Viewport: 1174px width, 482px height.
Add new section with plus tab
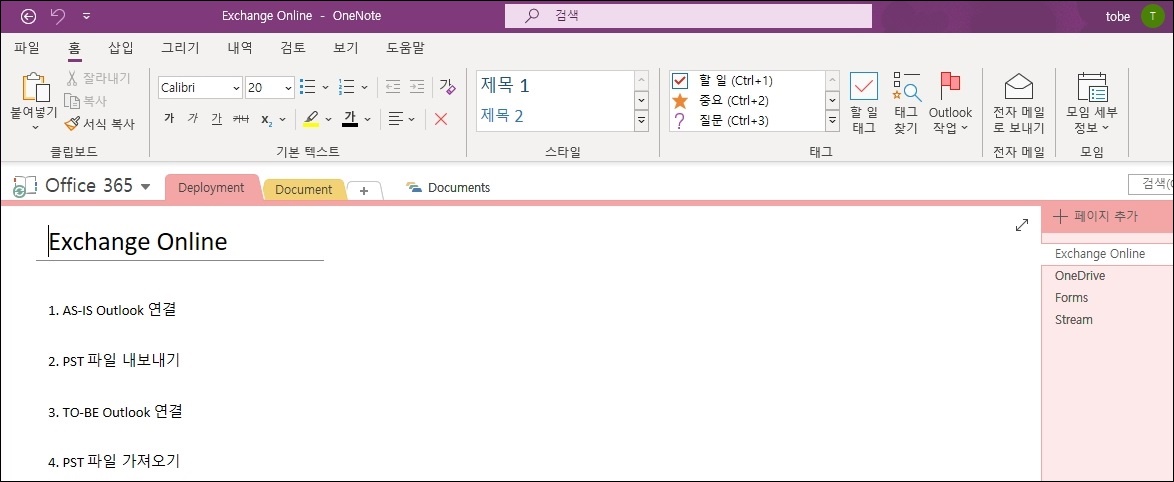365,190
